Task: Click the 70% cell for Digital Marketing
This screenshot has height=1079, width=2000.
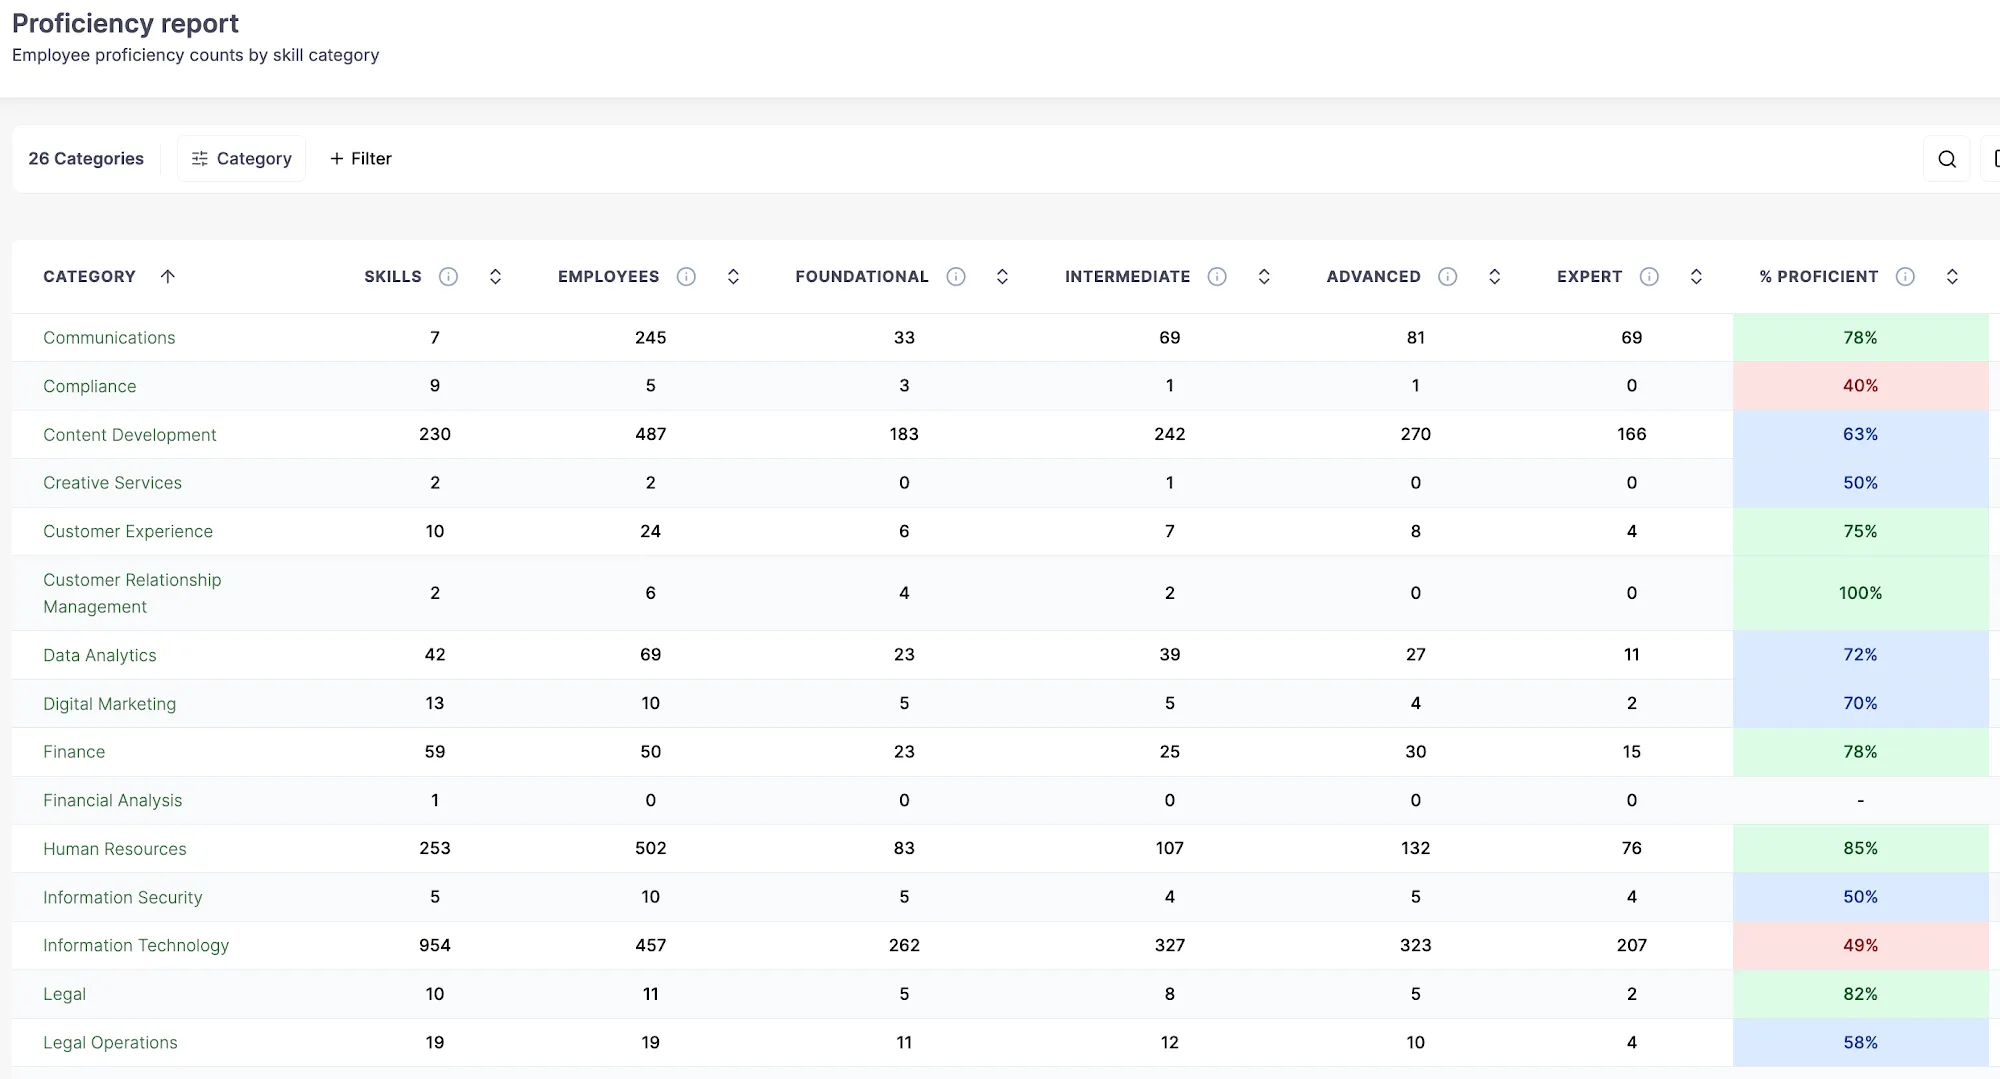Action: [x=1860, y=703]
